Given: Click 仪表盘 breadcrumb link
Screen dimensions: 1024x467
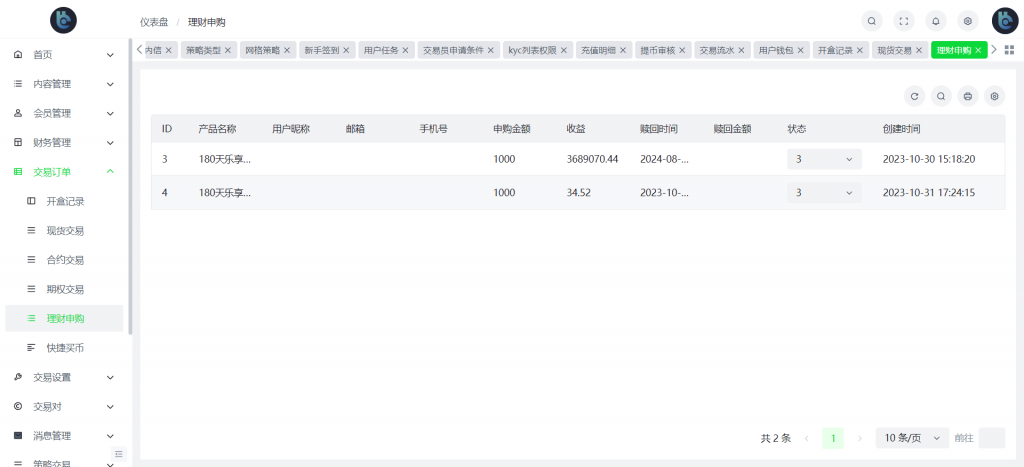Looking at the screenshot, I should tap(154, 22).
